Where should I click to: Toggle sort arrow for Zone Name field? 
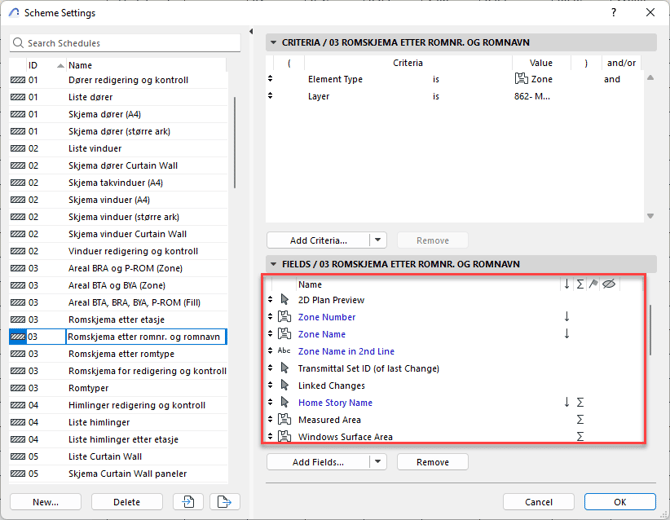[x=567, y=334]
